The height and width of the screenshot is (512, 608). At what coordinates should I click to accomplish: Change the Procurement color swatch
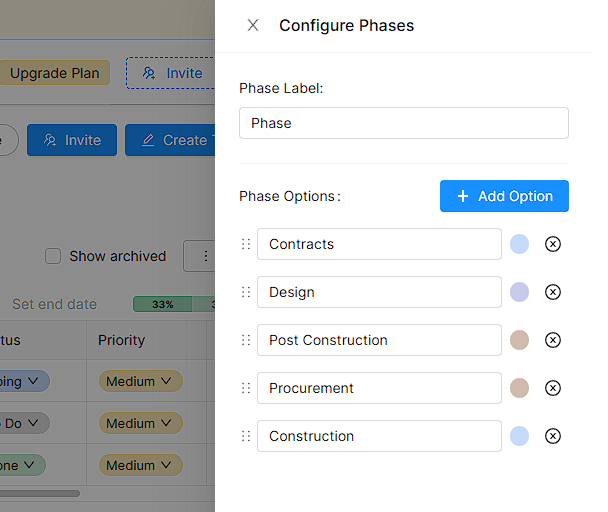coord(519,388)
